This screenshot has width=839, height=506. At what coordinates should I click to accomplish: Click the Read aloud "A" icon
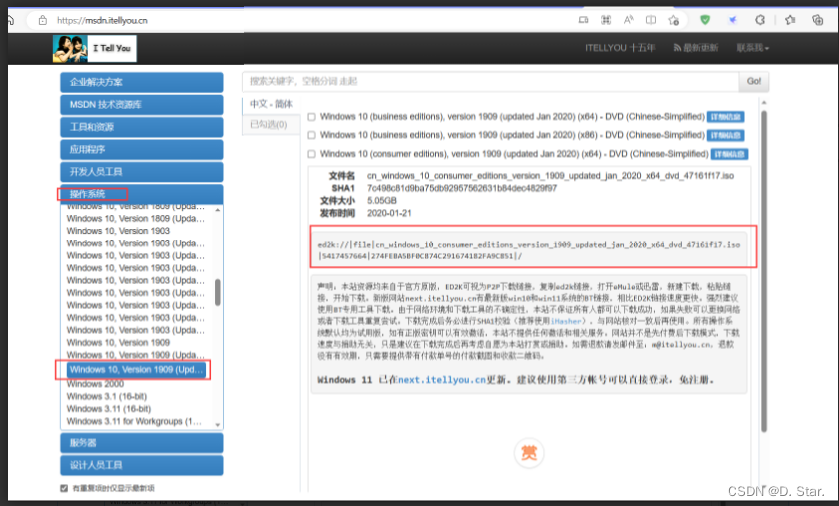click(628, 20)
